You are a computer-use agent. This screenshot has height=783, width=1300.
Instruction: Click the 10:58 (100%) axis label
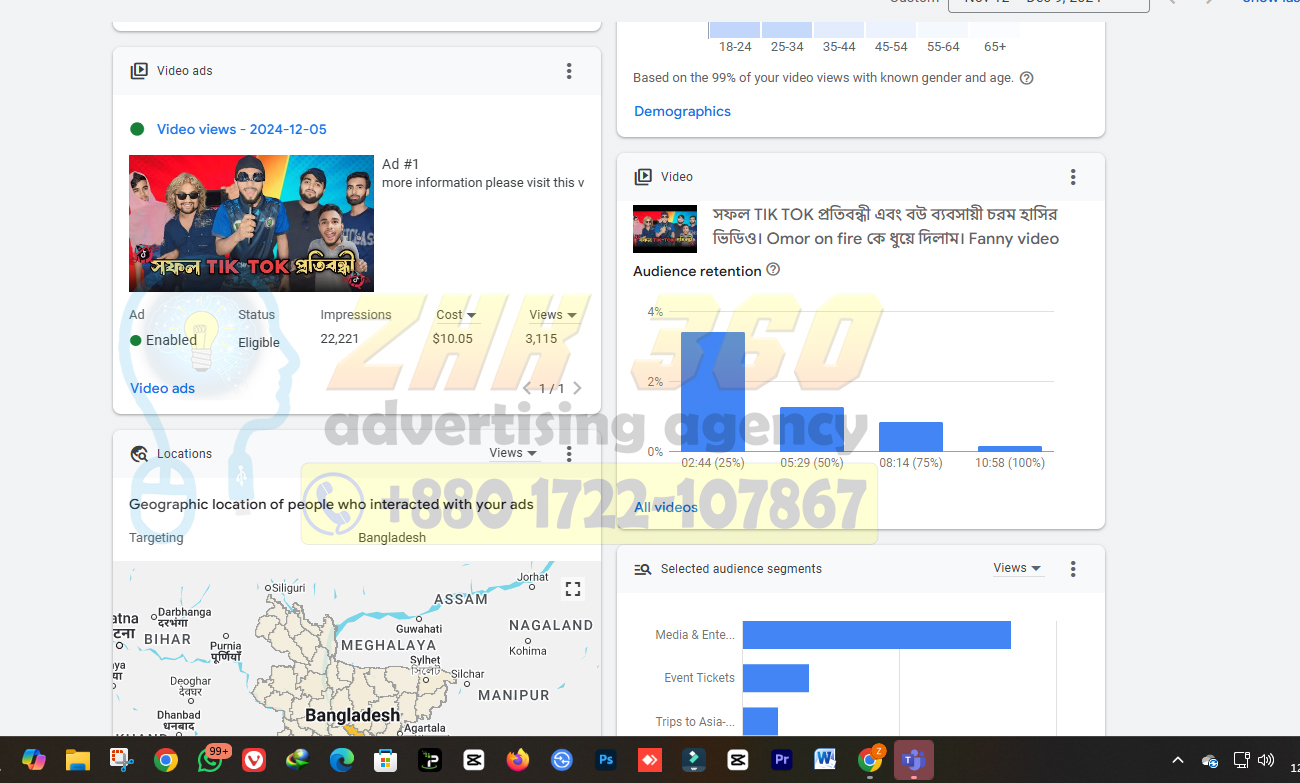[x=1010, y=463]
